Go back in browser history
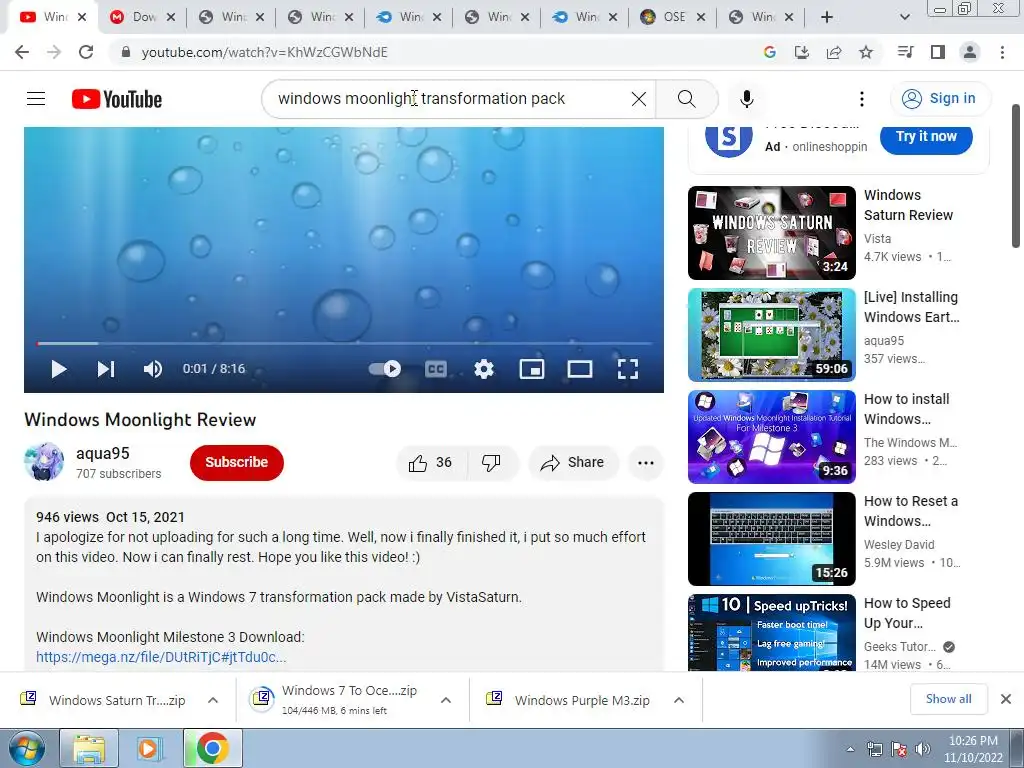 22,52
